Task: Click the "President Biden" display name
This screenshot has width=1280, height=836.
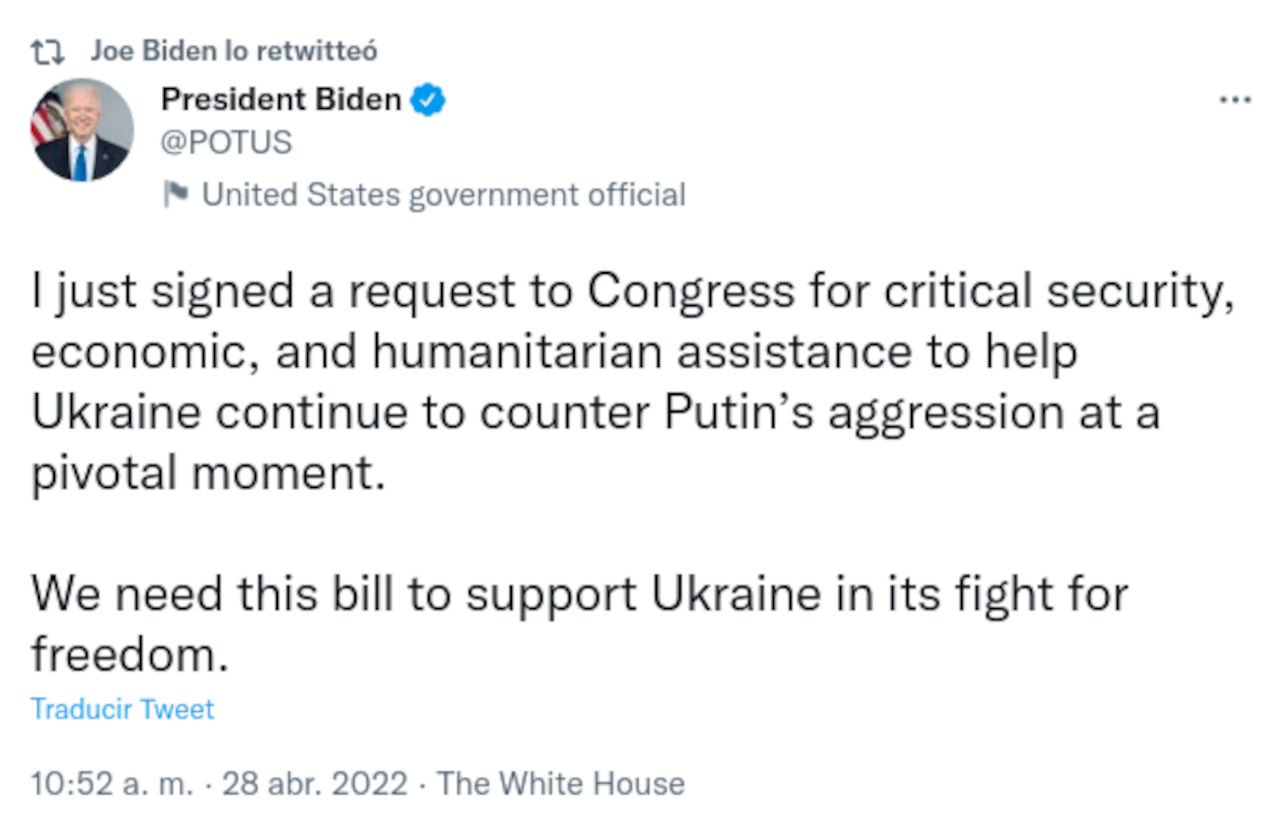Action: click(281, 100)
